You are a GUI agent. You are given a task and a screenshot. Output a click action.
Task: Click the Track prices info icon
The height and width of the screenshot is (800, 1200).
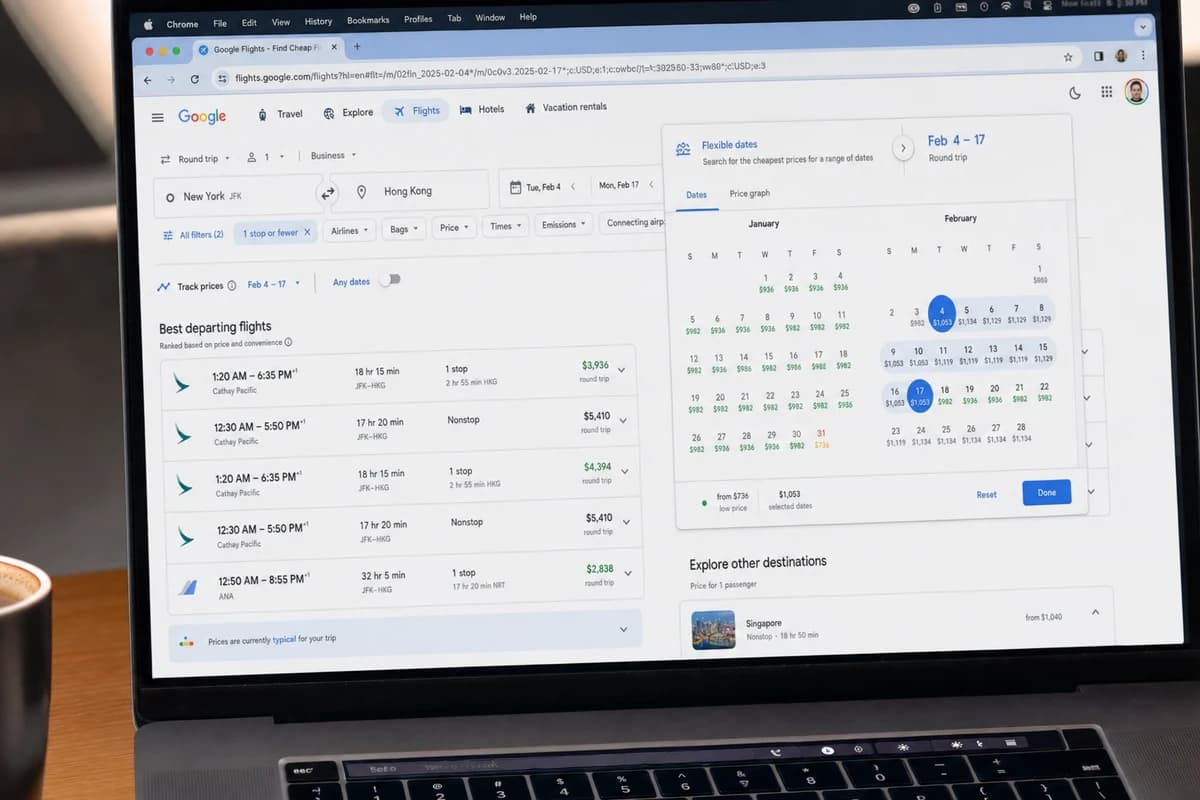point(232,286)
